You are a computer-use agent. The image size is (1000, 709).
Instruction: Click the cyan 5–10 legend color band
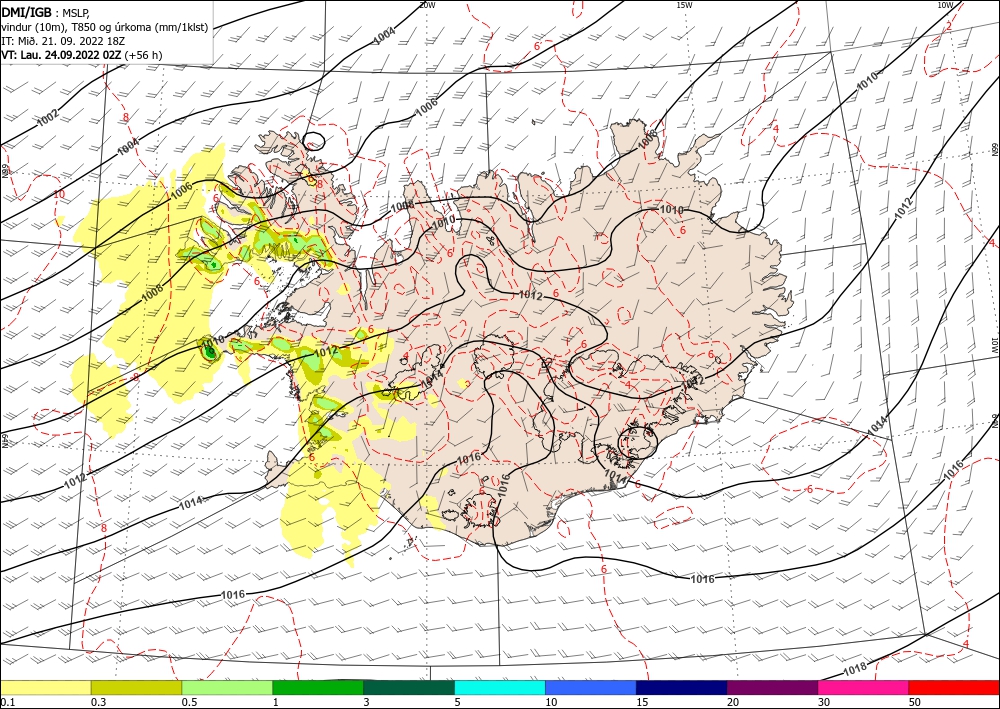pyautogui.click(x=500, y=687)
